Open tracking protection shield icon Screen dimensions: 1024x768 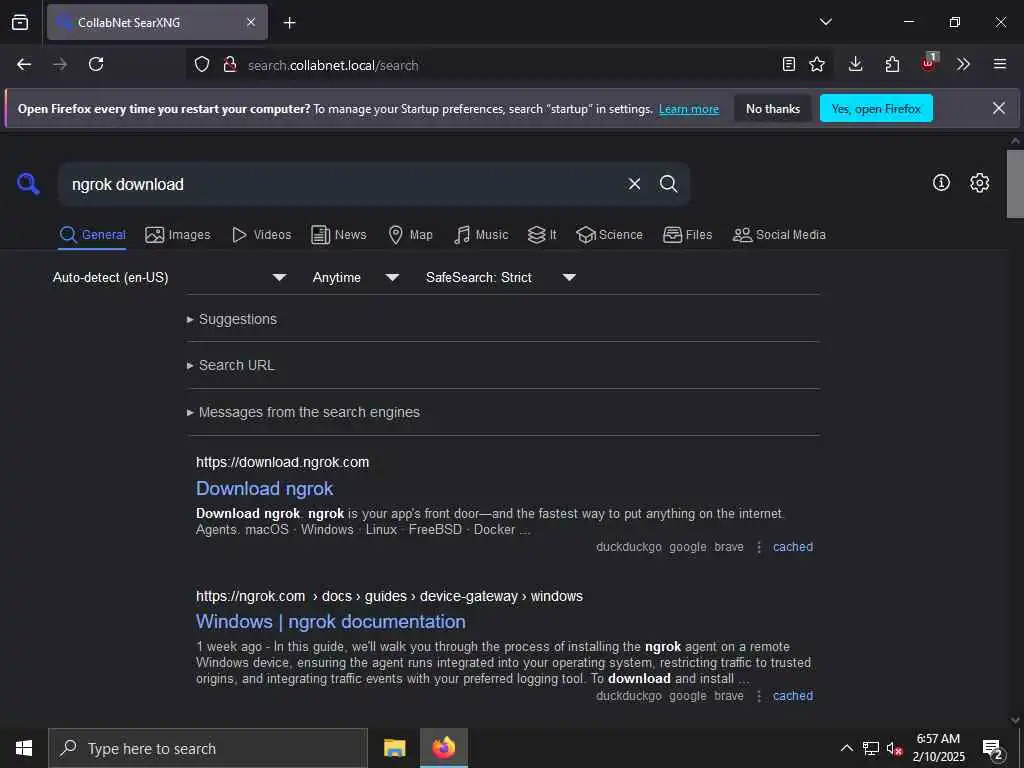tap(202, 65)
